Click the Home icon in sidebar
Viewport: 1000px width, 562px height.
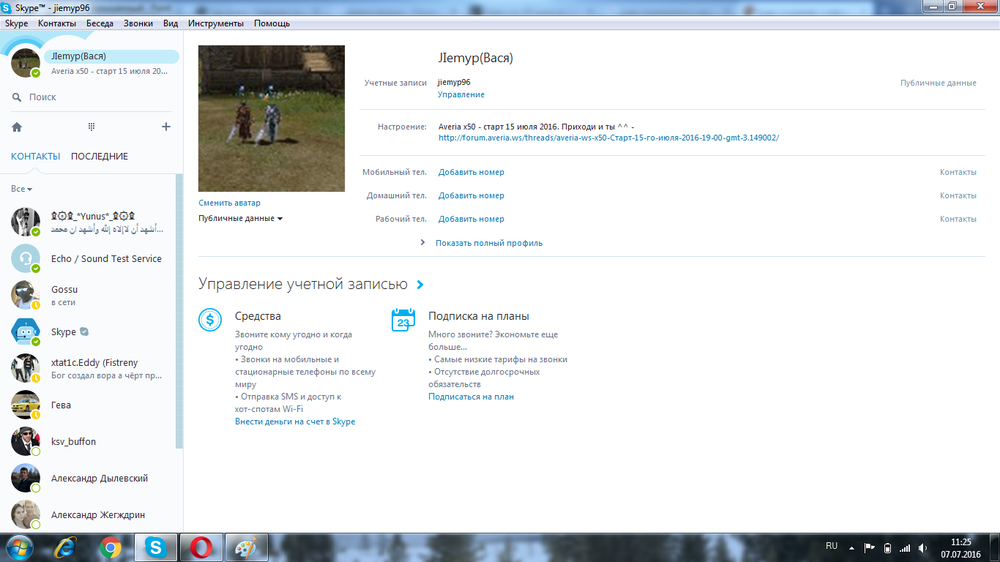(x=16, y=127)
